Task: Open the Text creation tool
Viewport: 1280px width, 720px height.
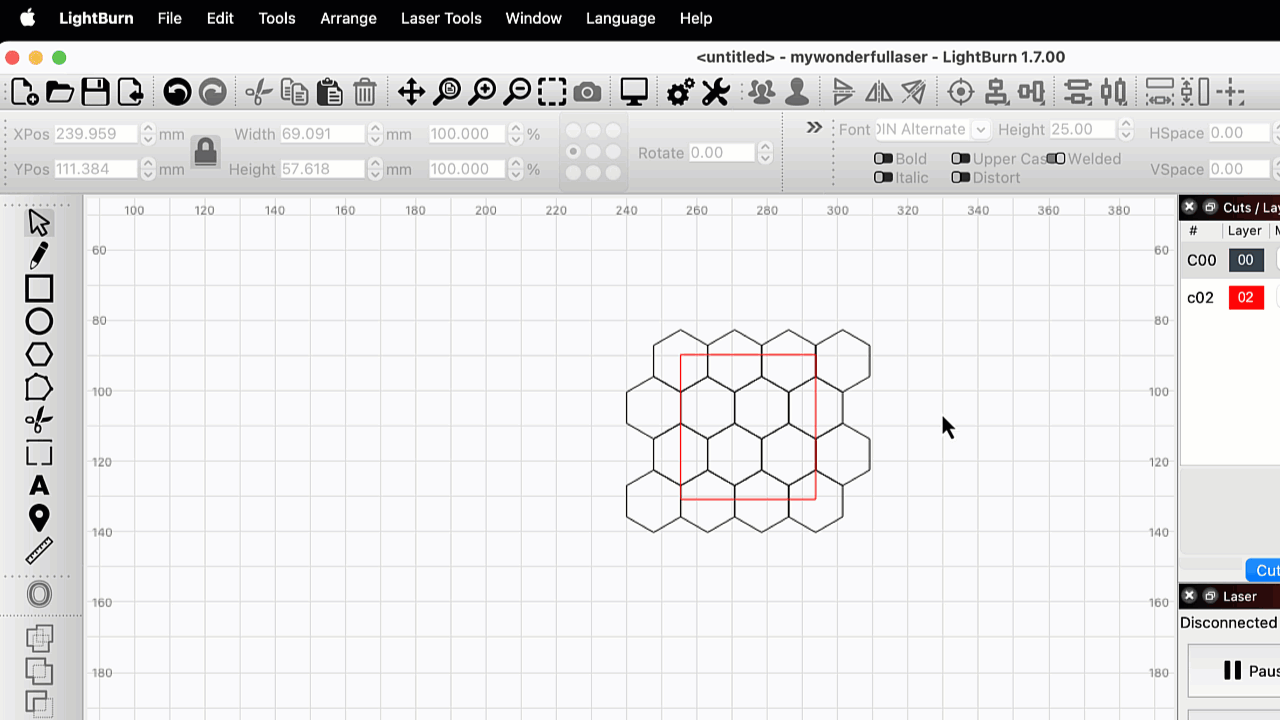Action: tap(39, 486)
